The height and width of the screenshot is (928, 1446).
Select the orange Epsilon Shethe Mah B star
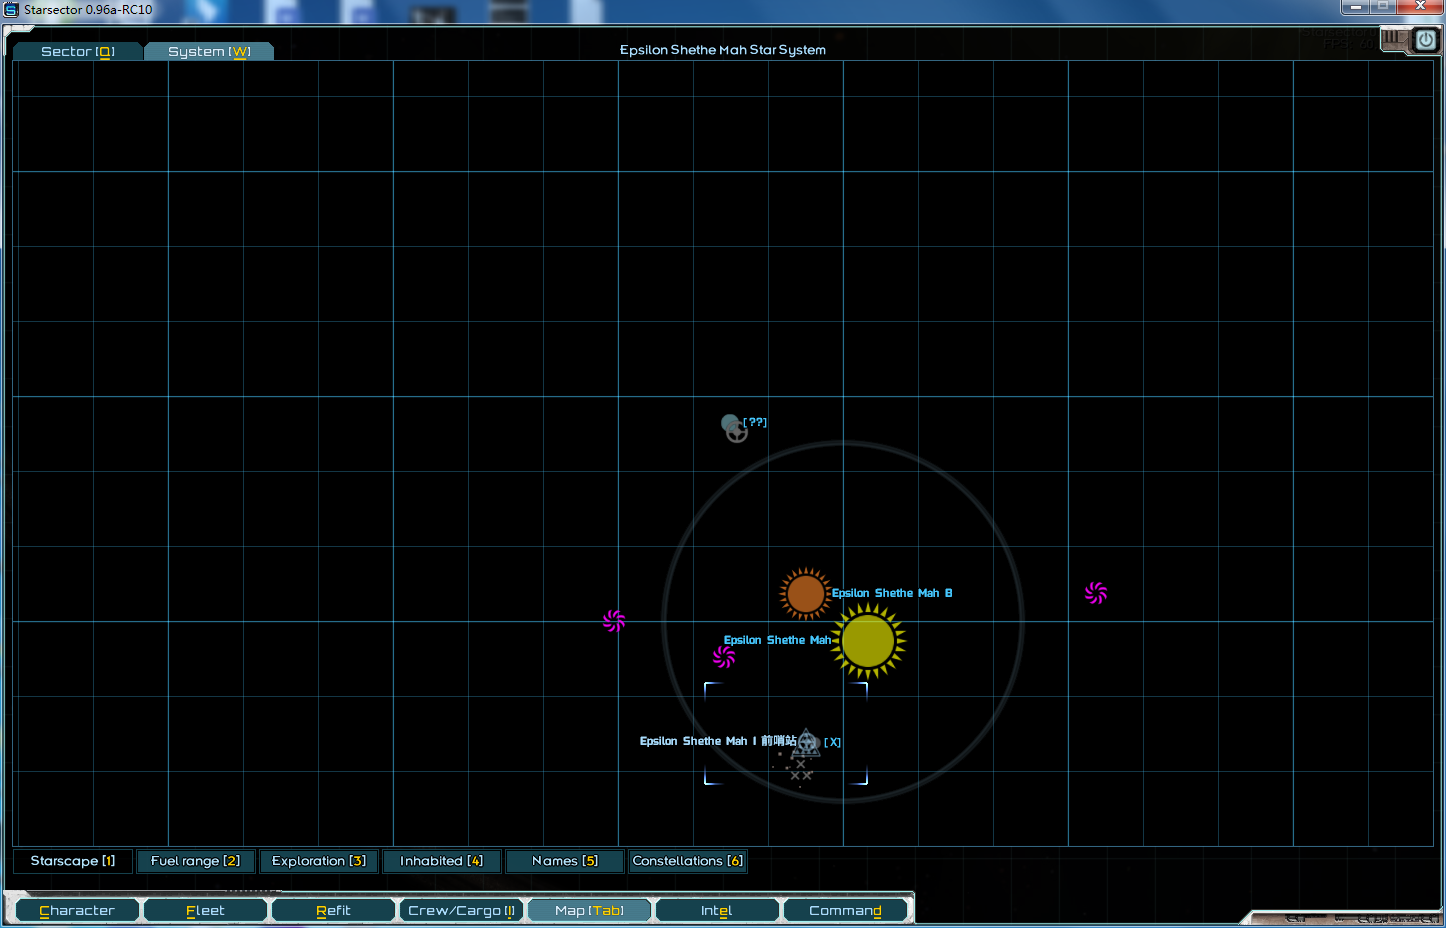(804, 594)
